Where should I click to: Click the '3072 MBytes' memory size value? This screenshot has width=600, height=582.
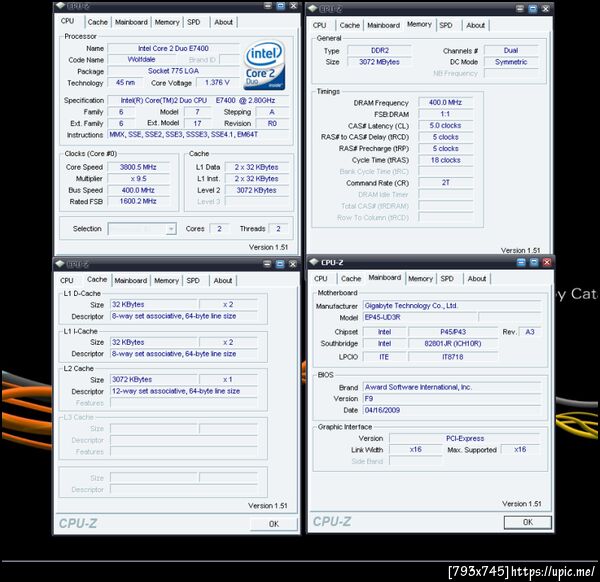pyautogui.click(x=380, y=62)
